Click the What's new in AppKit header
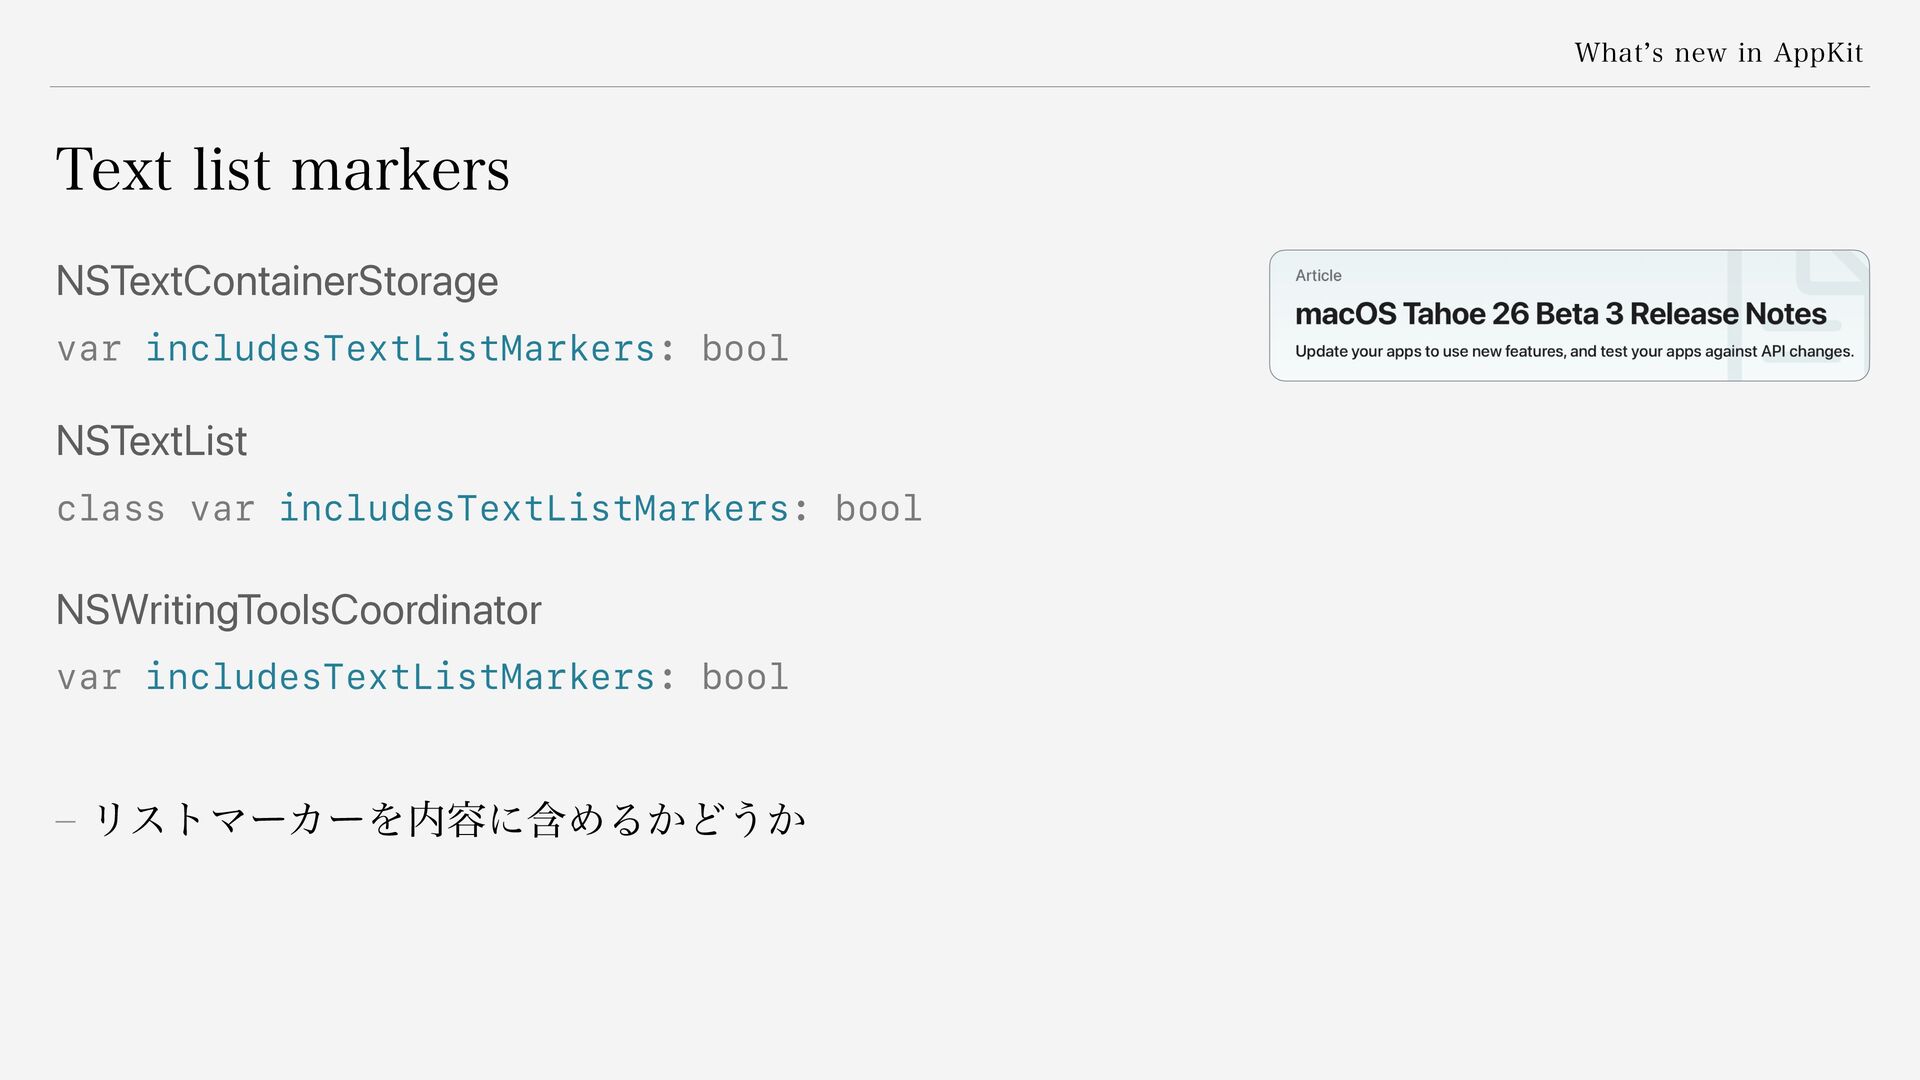This screenshot has width=1920, height=1080. [1719, 52]
